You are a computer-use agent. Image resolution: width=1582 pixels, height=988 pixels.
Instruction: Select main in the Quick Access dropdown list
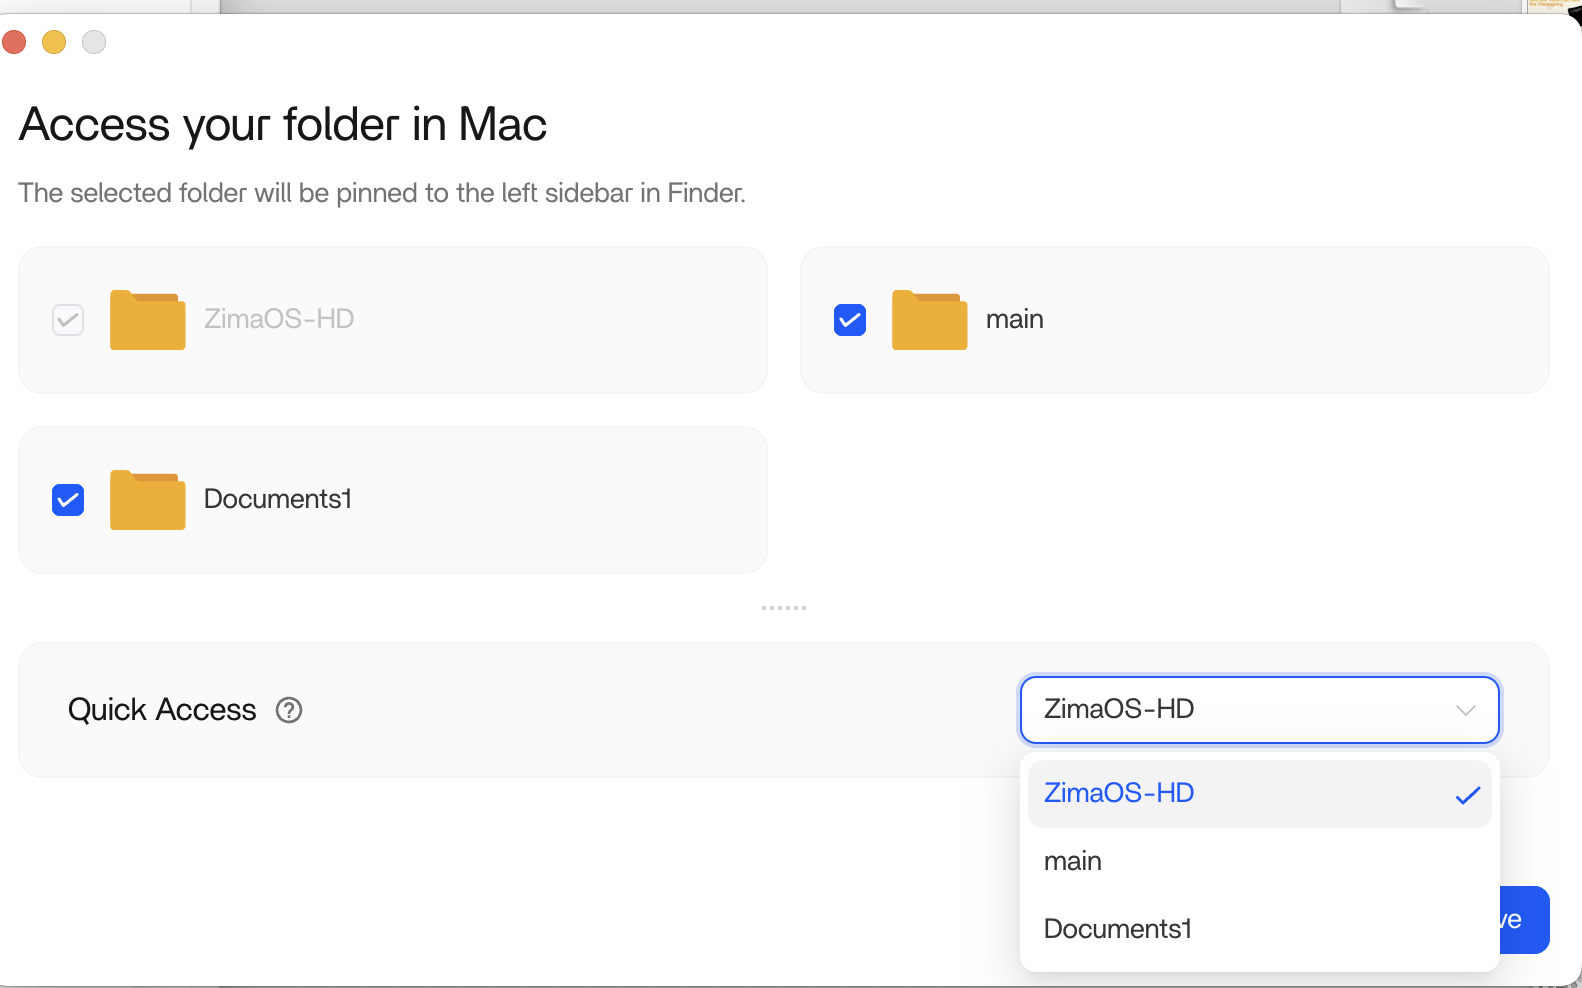click(1073, 861)
